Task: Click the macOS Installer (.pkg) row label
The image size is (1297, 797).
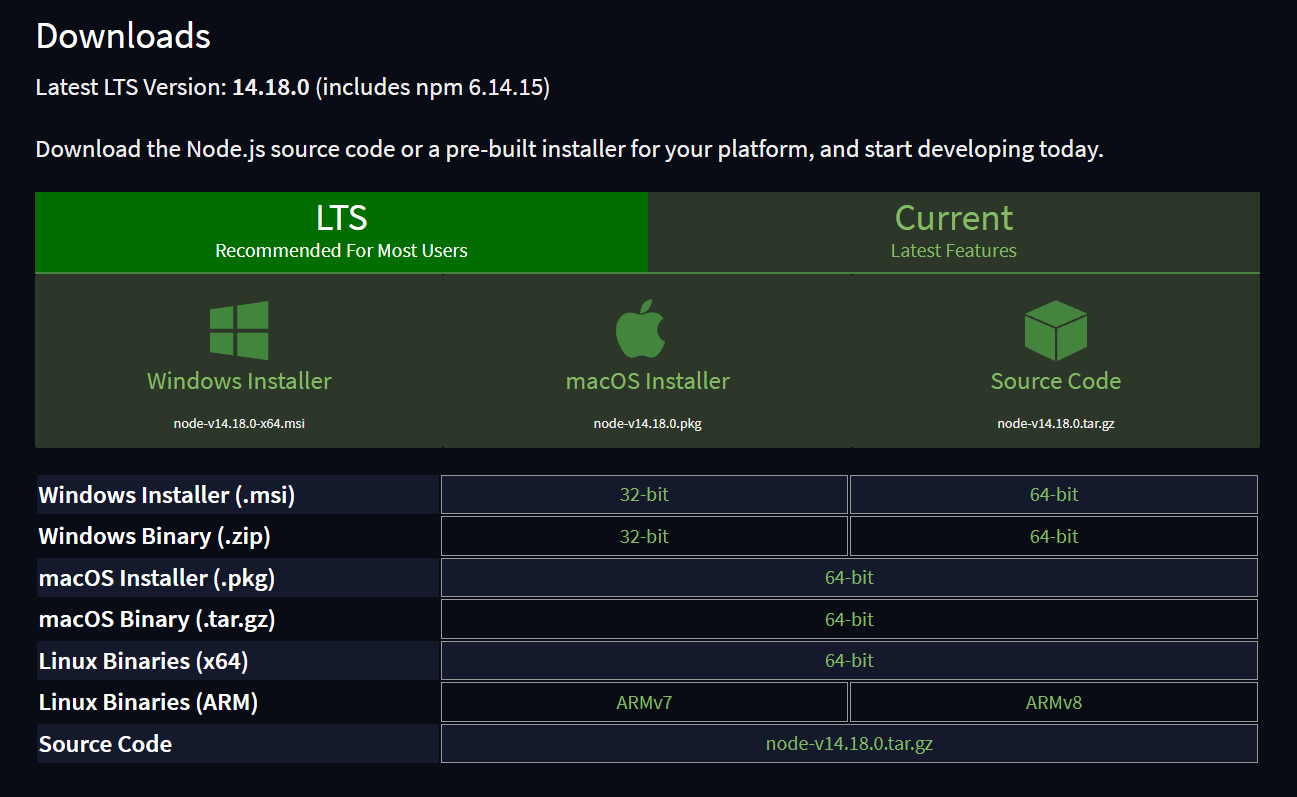Action: (x=157, y=578)
